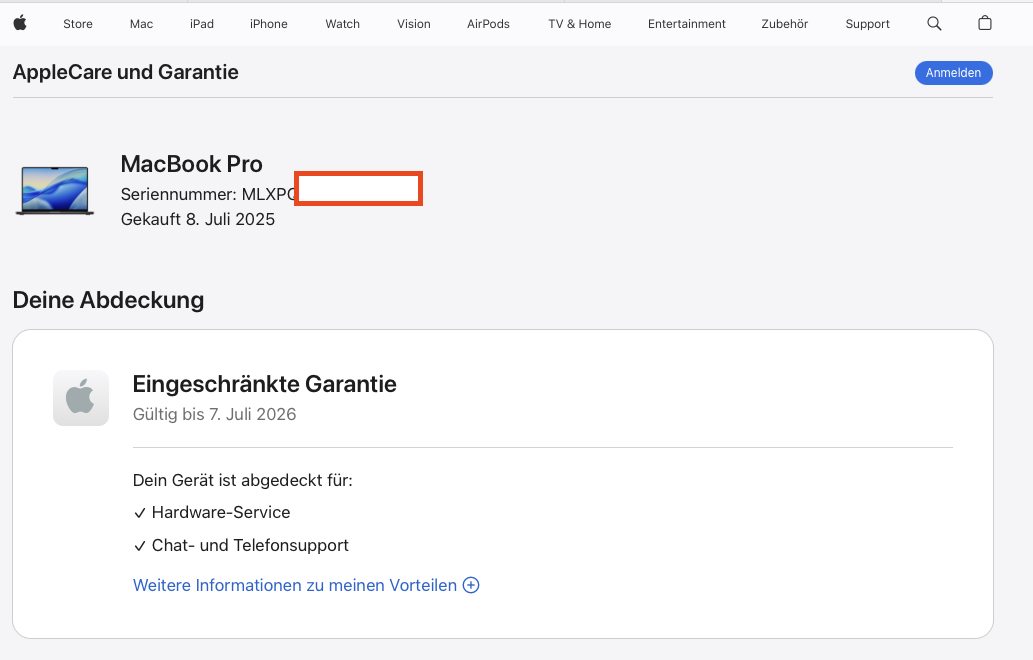Open the Mac menu item
The width and height of the screenshot is (1033, 660).
(x=141, y=24)
